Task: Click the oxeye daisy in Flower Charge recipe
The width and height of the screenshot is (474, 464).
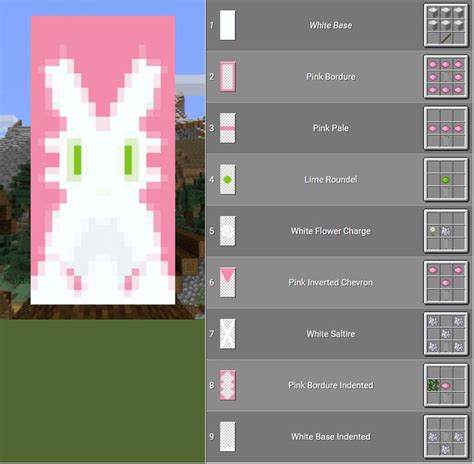Action: pos(433,231)
